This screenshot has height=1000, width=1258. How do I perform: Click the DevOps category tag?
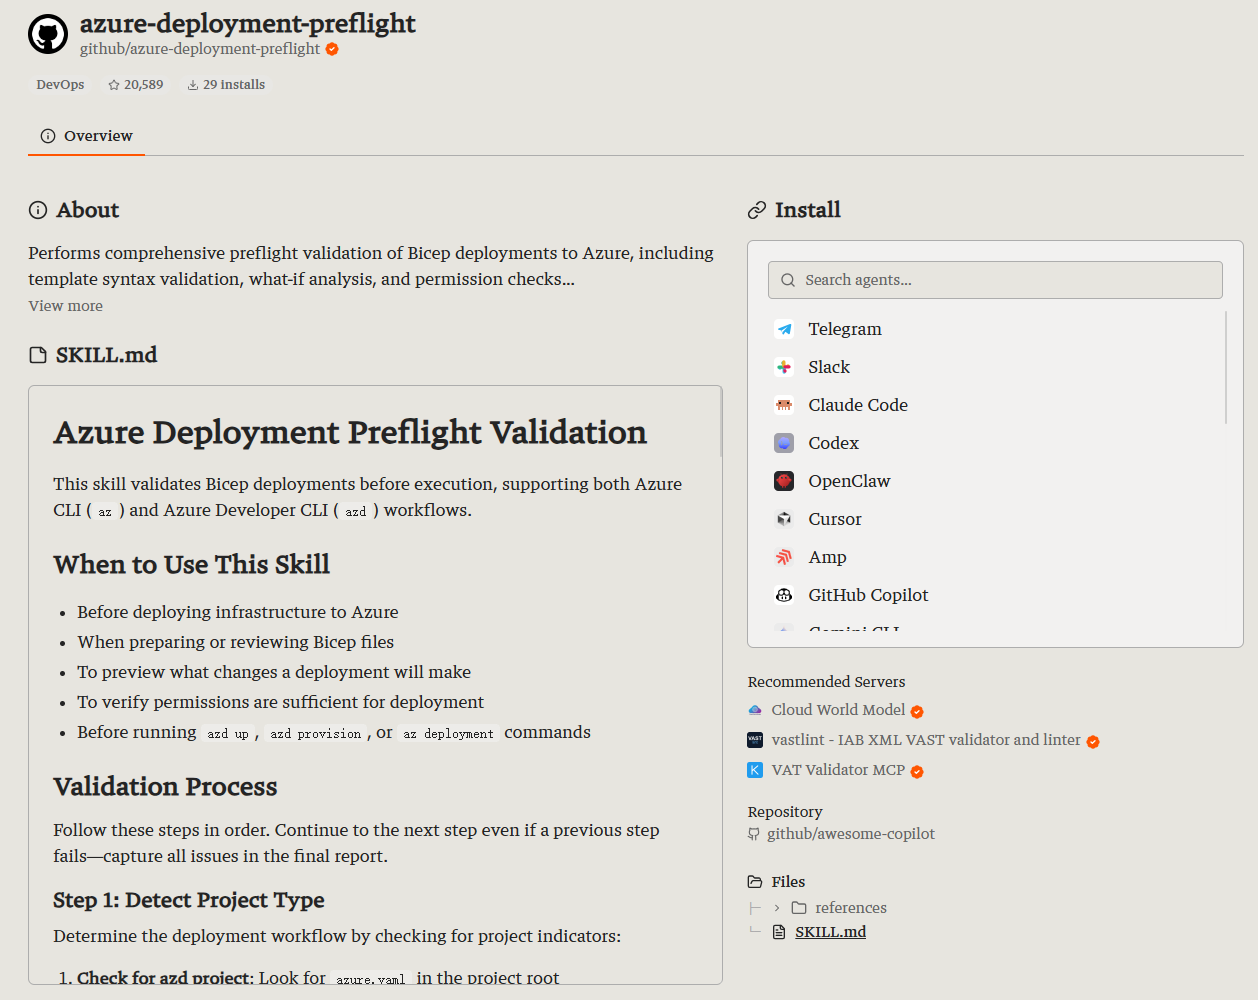click(60, 85)
